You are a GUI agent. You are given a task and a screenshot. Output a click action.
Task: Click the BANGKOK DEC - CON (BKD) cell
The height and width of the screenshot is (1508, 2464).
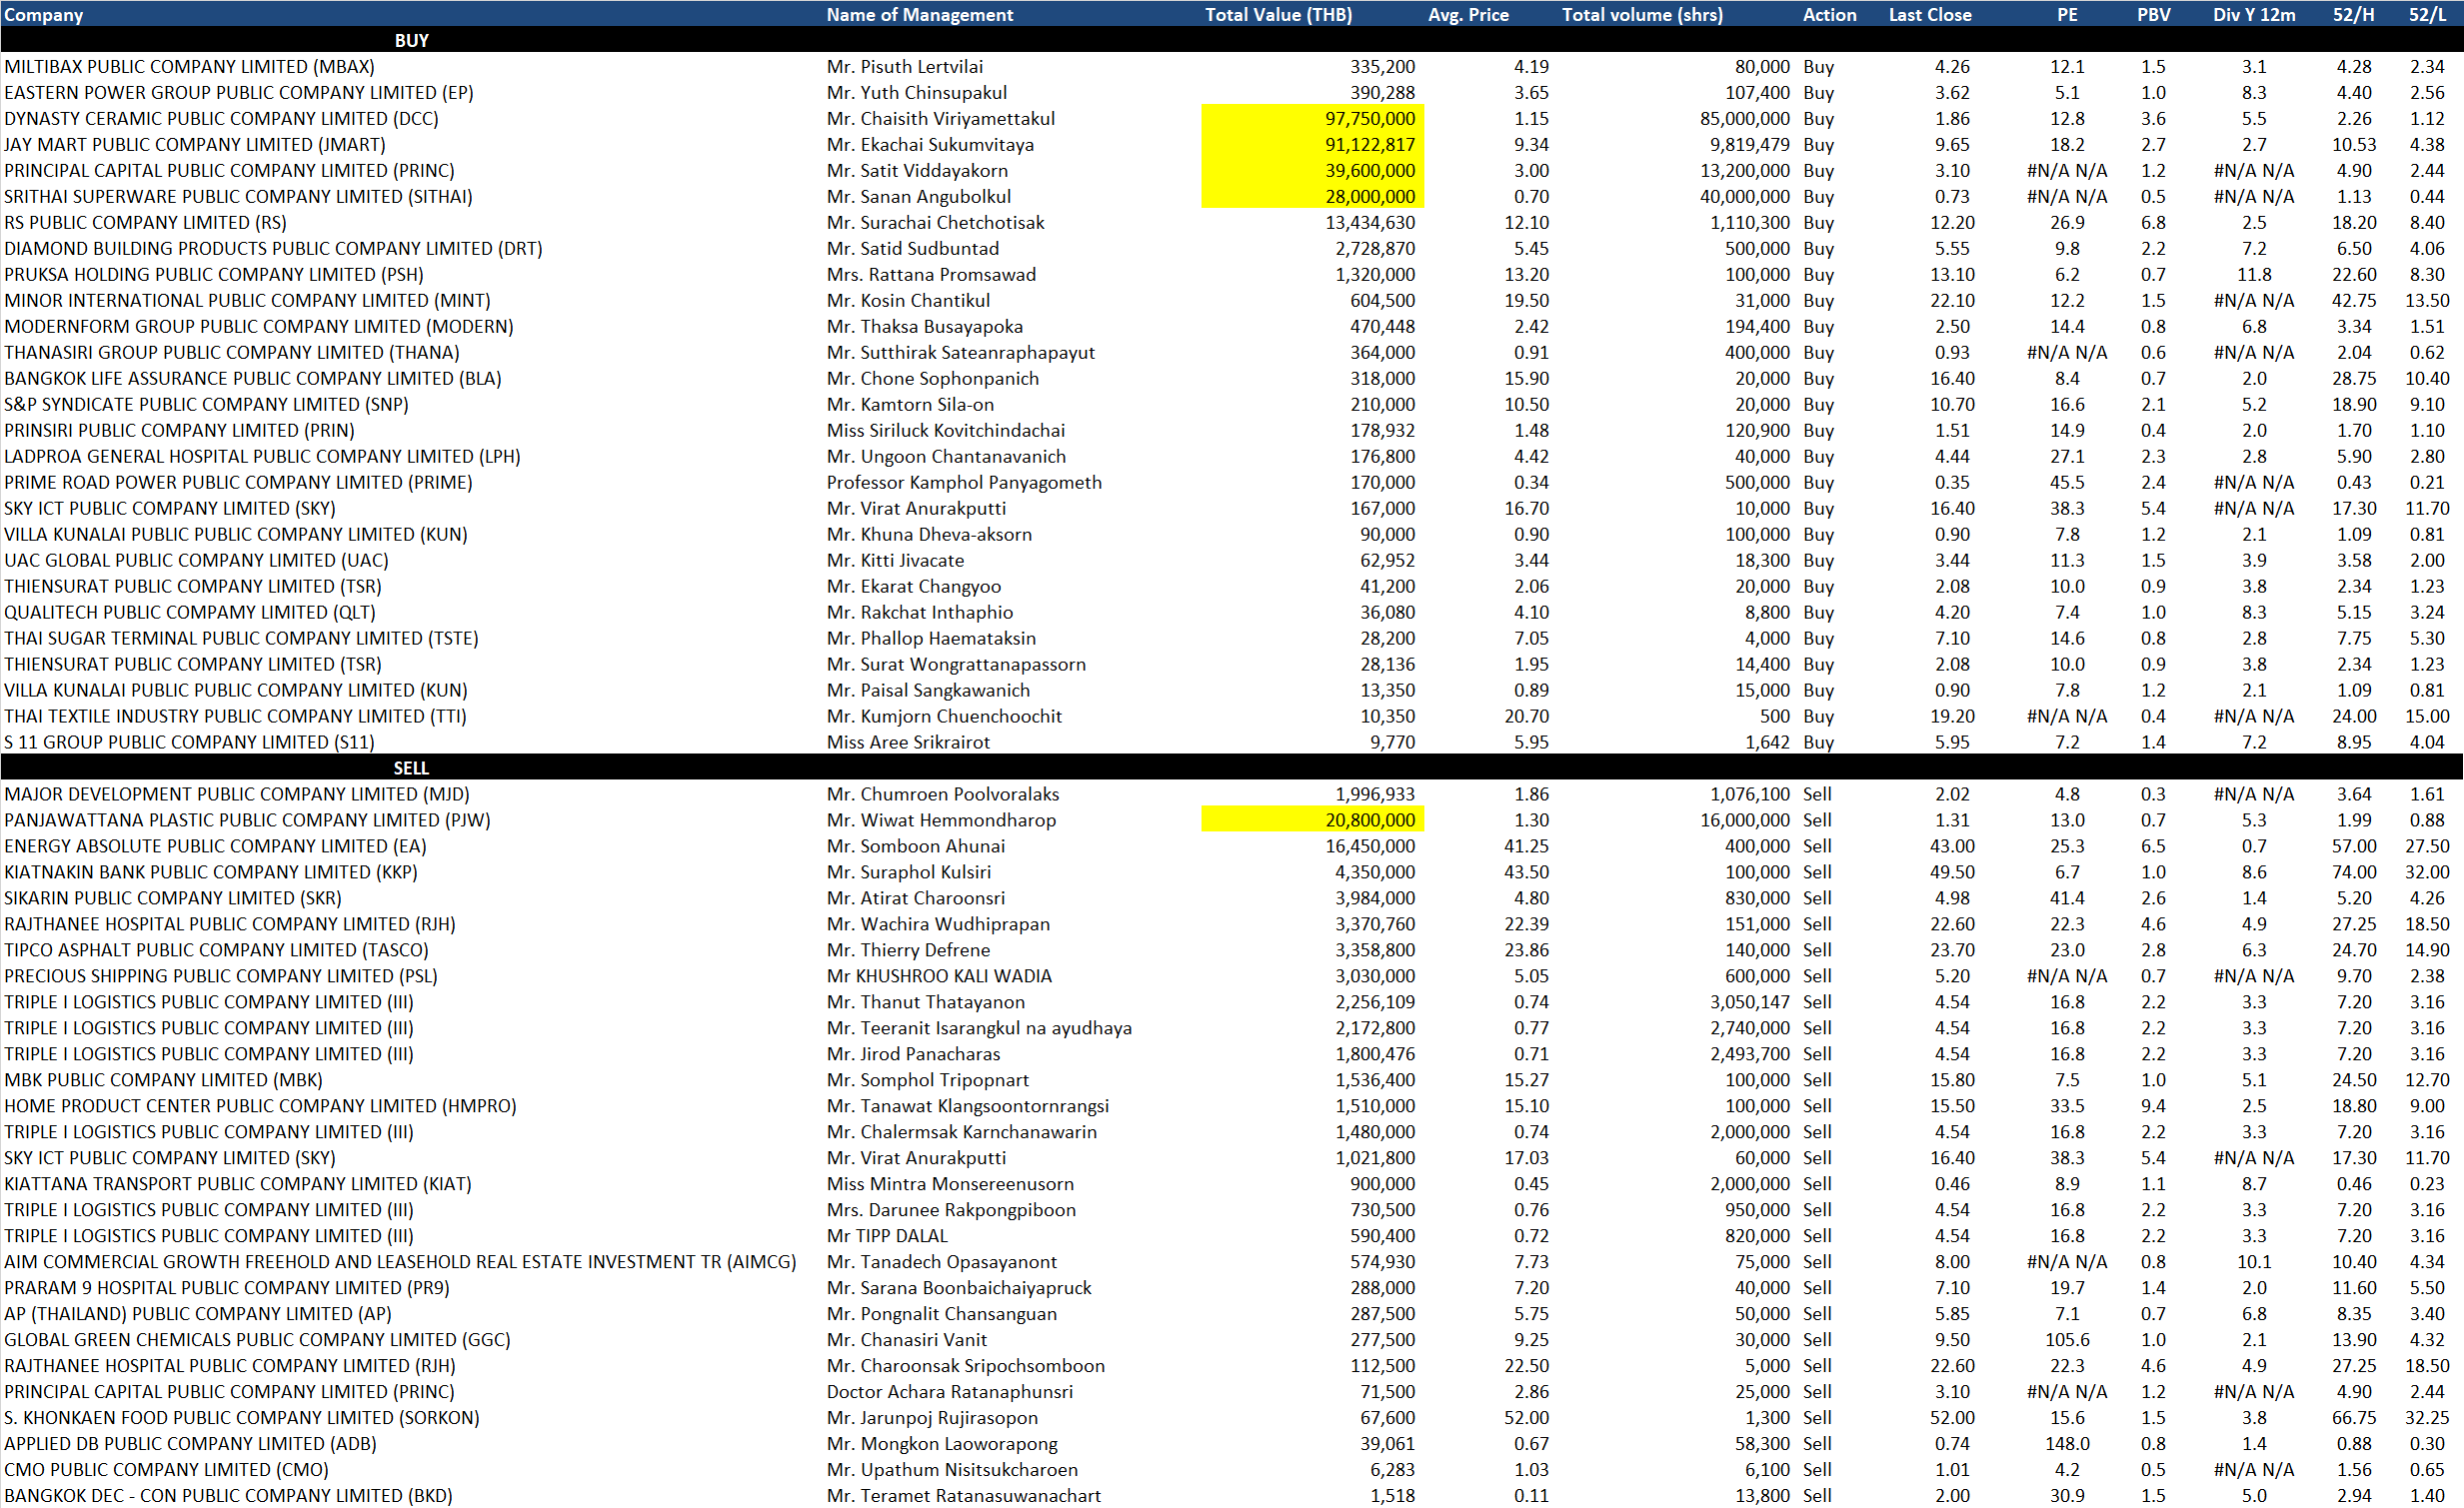point(227,1495)
